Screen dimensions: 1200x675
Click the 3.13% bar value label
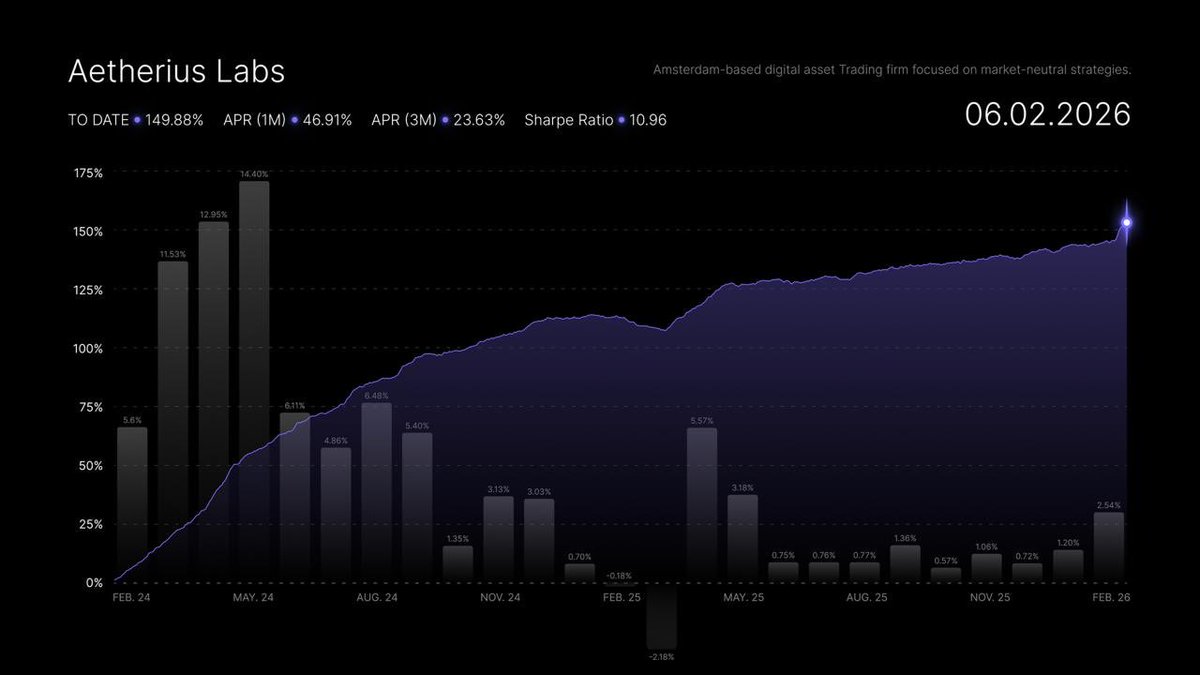499,490
